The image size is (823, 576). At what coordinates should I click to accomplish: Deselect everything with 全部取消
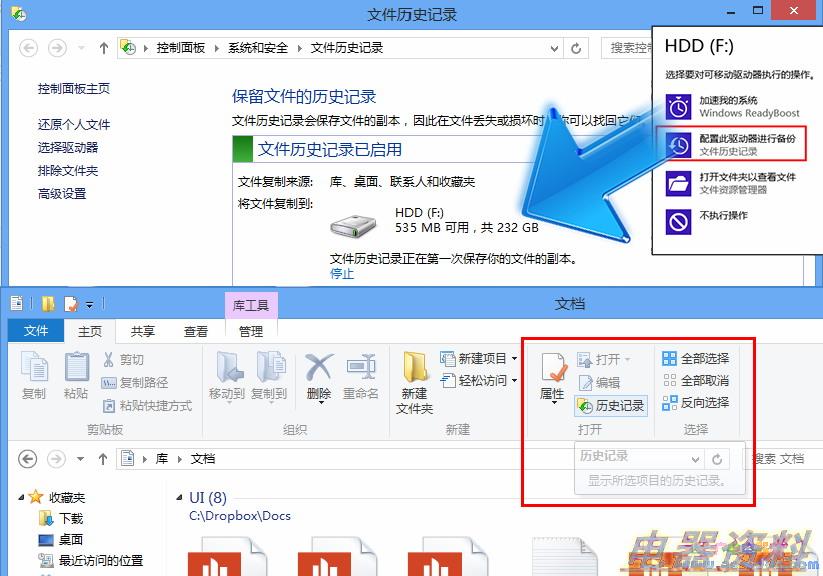click(x=696, y=381)
